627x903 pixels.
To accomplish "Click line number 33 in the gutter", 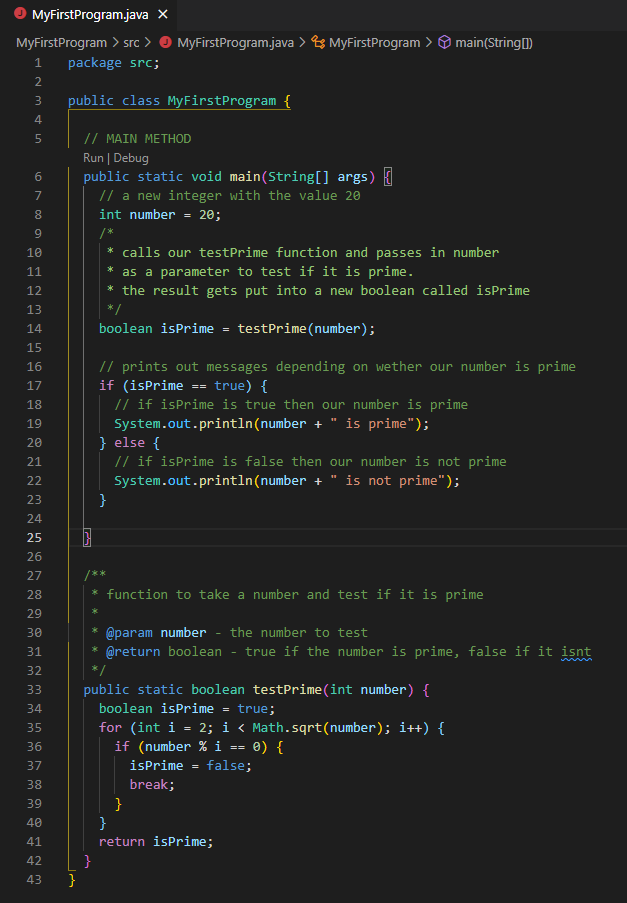I will (x=35, y=690).
